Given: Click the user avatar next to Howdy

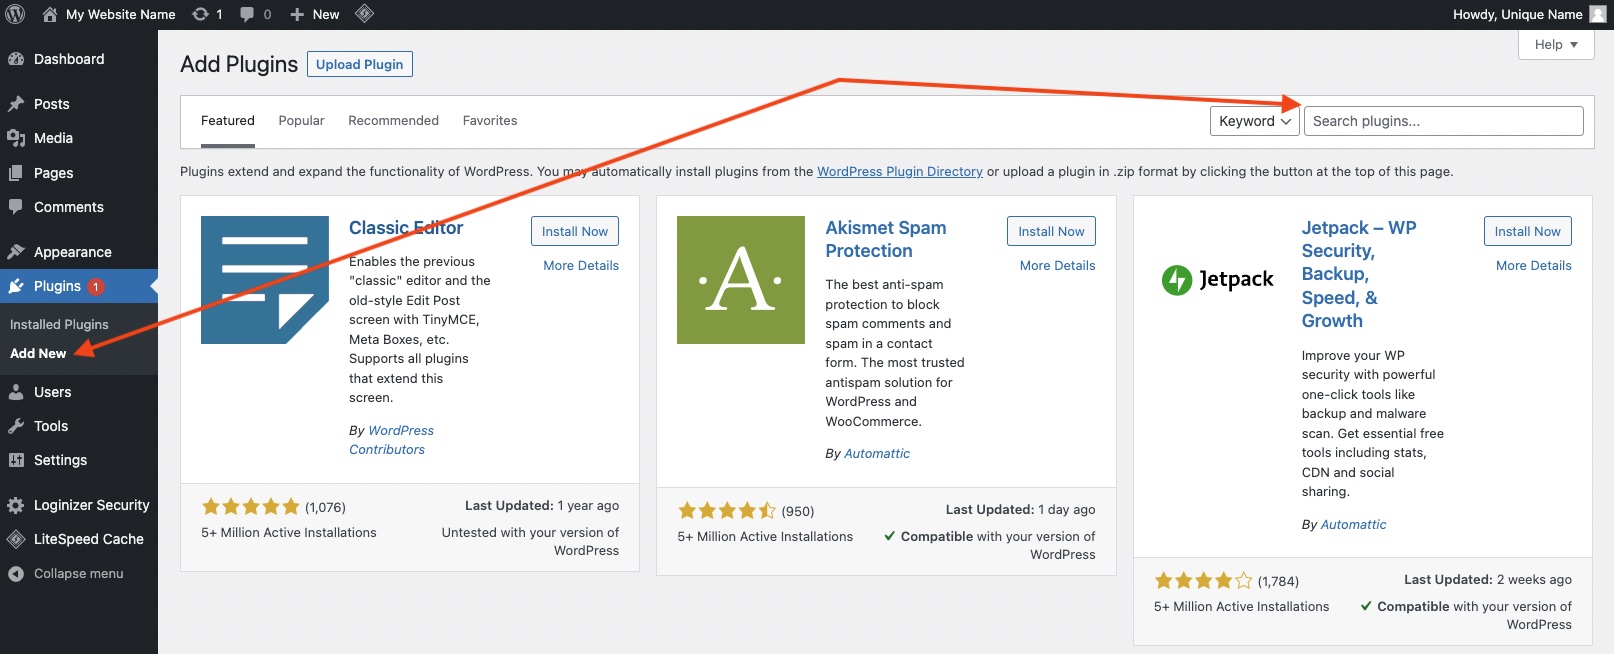Looking at the screenshot, I should (1598, 14).
